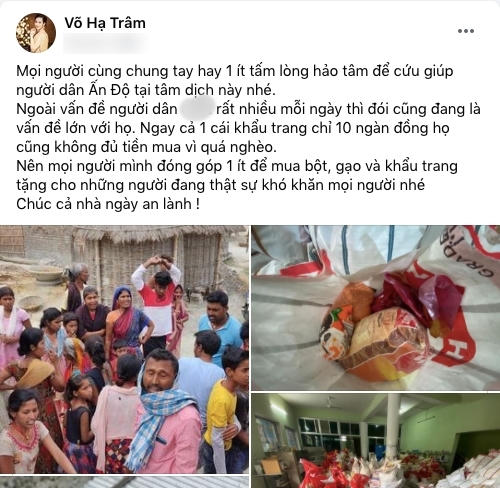Open the crowd of villagers photo
The image size is (500, 488).
(x=124, y=349)
